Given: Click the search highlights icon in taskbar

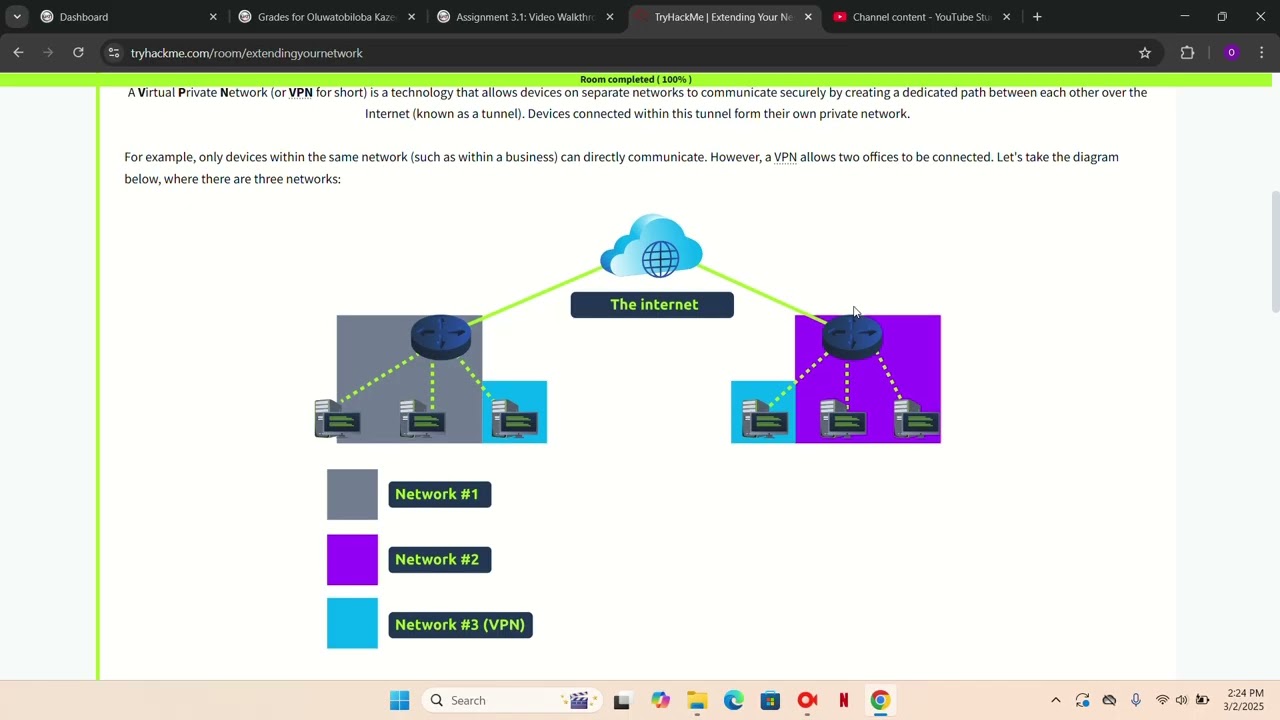Looking at the screenshot, I should pos(578,700).
